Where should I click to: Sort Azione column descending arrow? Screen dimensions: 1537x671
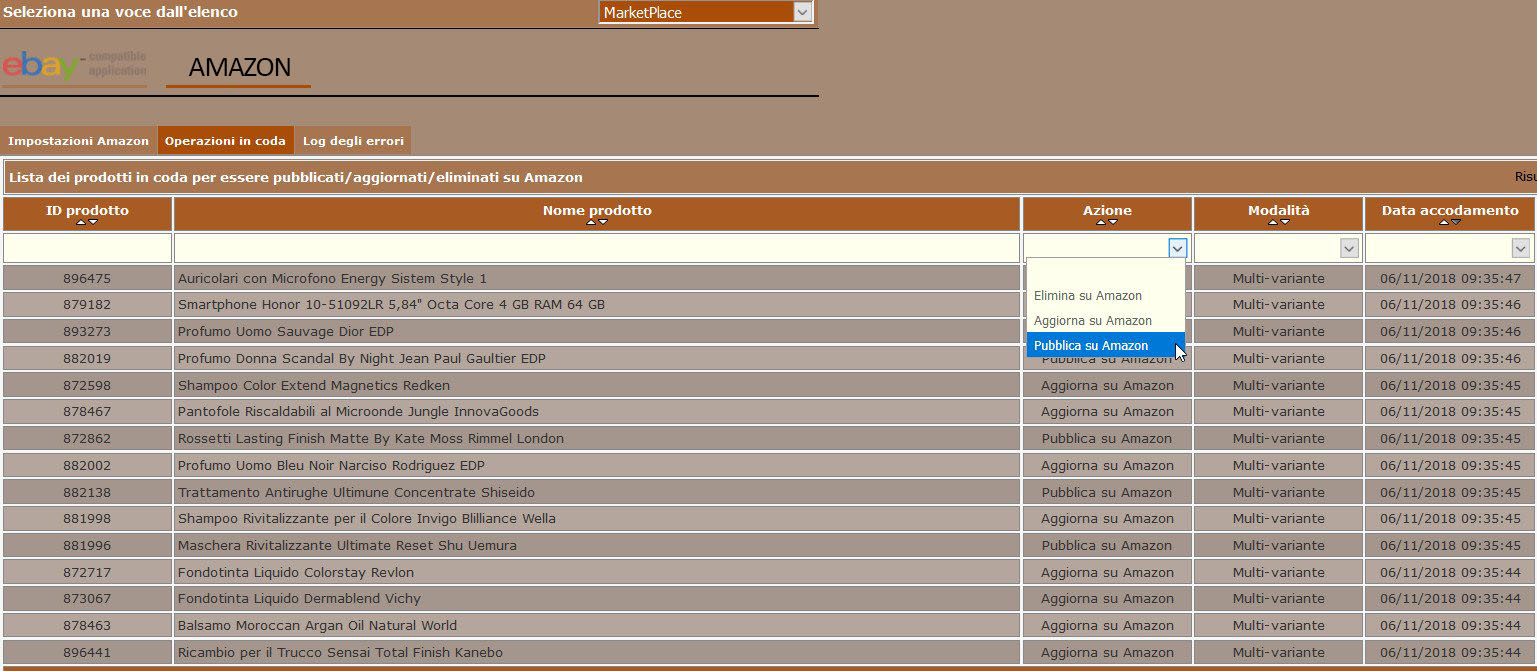click(1113, 222)
